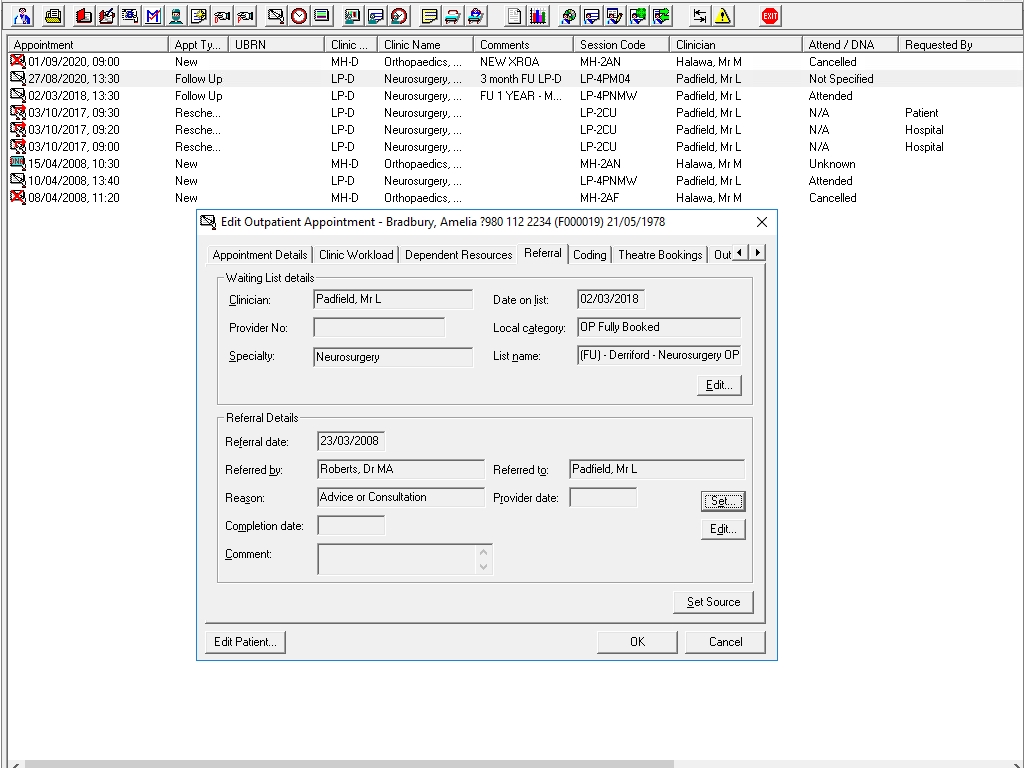Viewport: 1024px width, 768px height.
Task: Click the Set Source button
Action: point(713,602)
